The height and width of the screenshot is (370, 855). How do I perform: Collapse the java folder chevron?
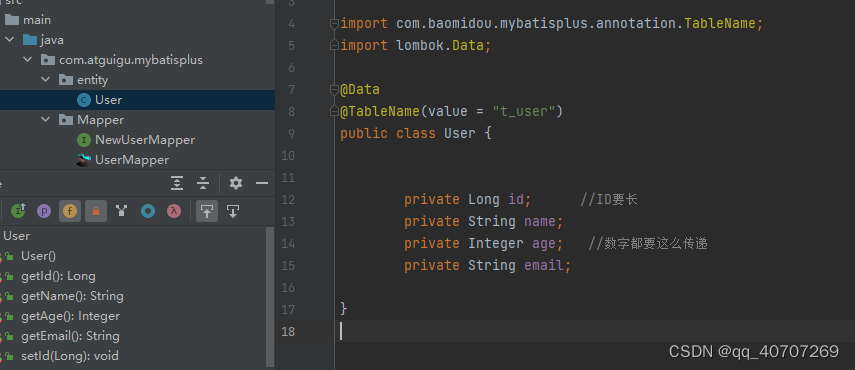(9, 40)
